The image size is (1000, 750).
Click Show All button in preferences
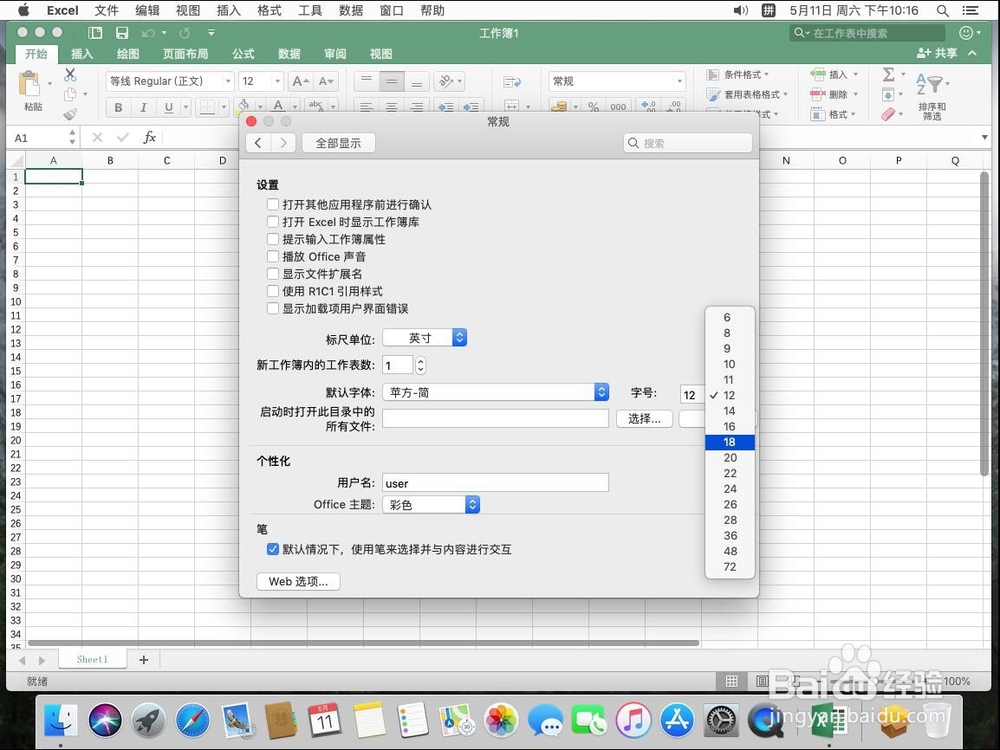339,143
